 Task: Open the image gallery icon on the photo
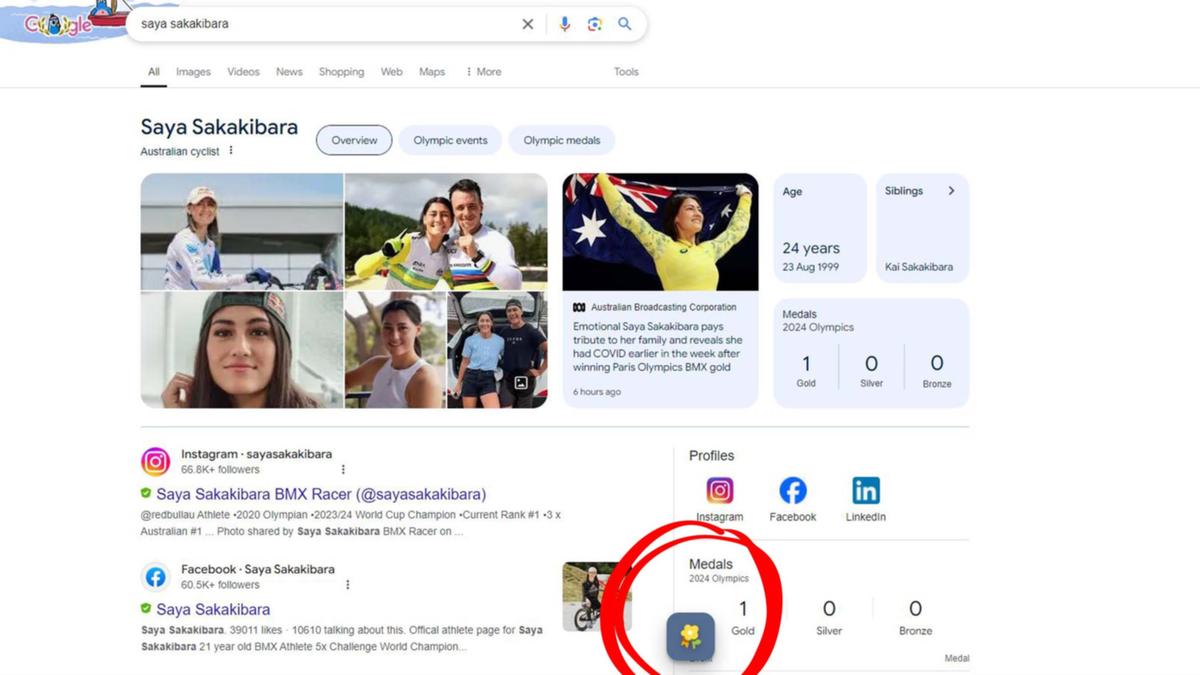(x=521, y=383)
